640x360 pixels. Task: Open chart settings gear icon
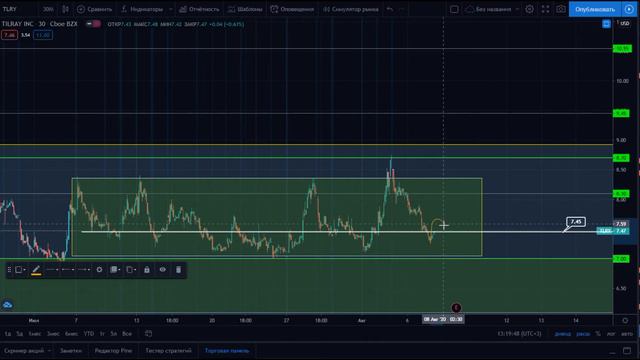pos(529,9)
